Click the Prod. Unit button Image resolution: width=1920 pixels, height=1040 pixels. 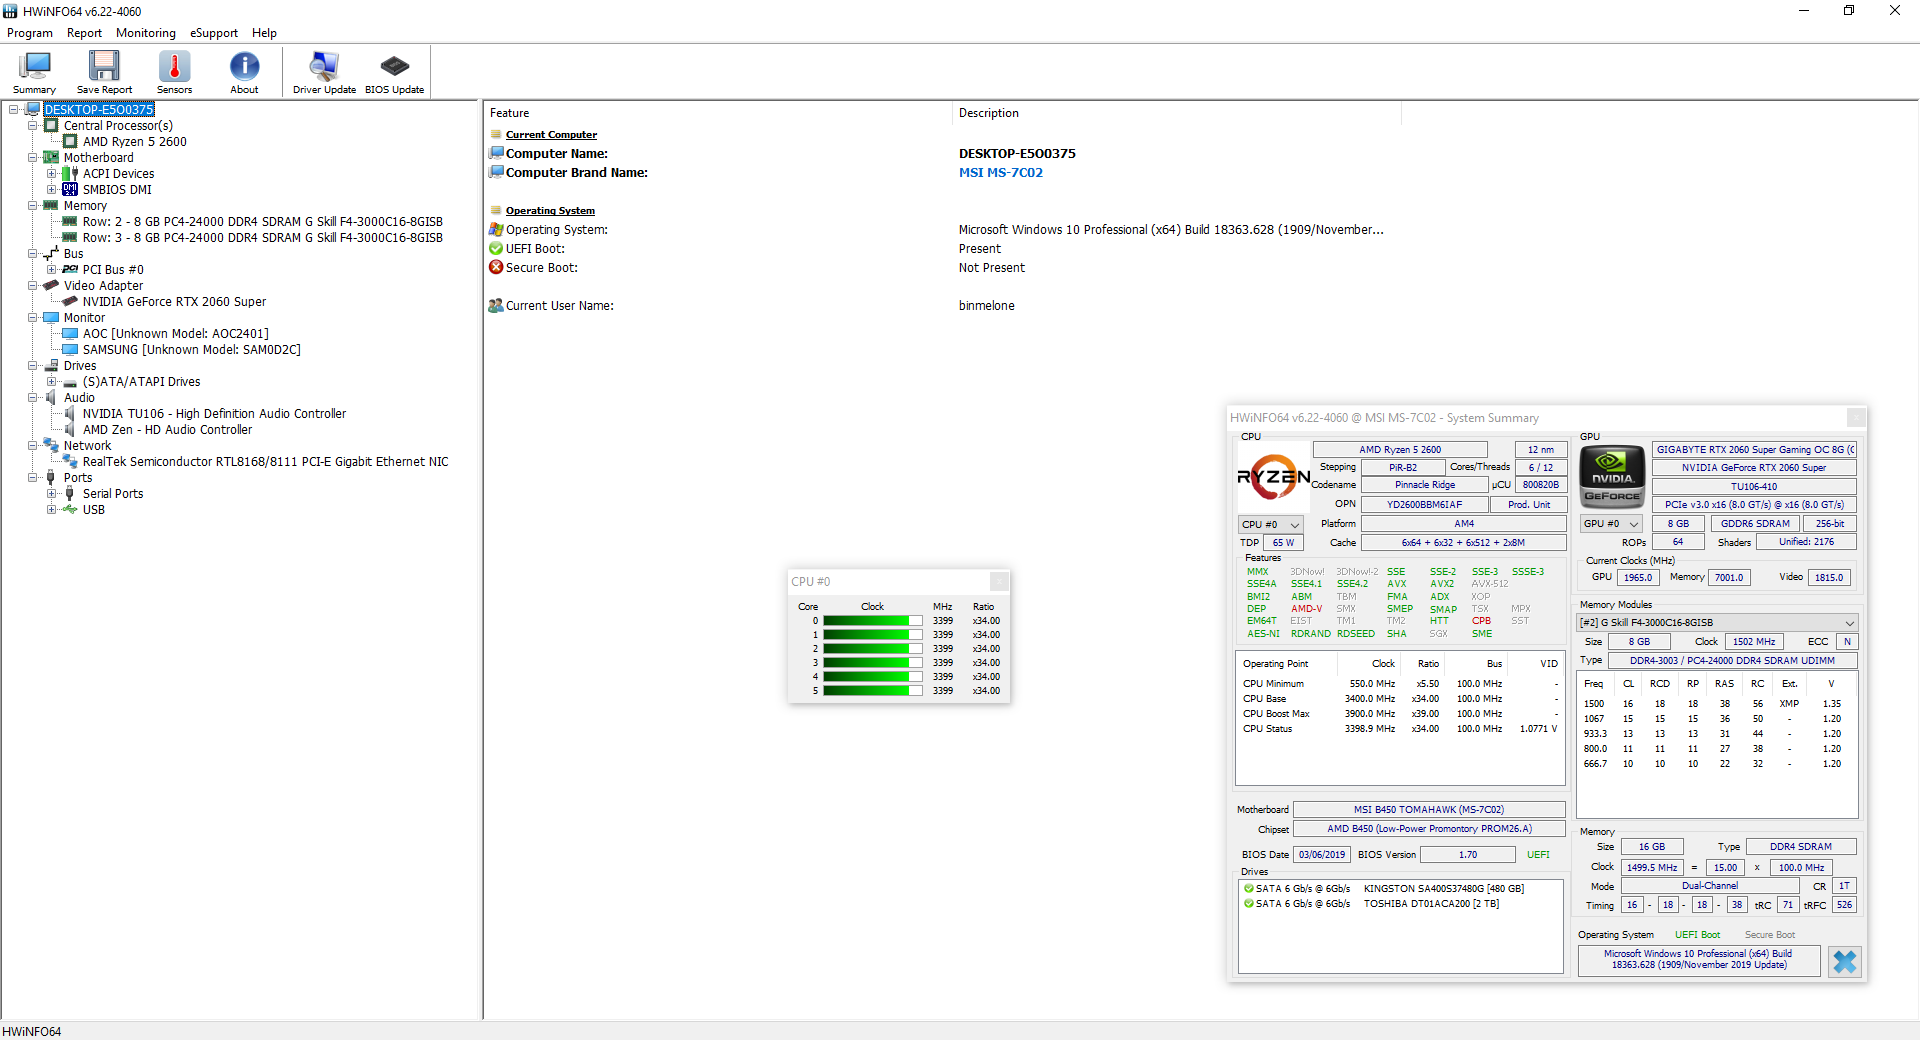pos(1529,505)
